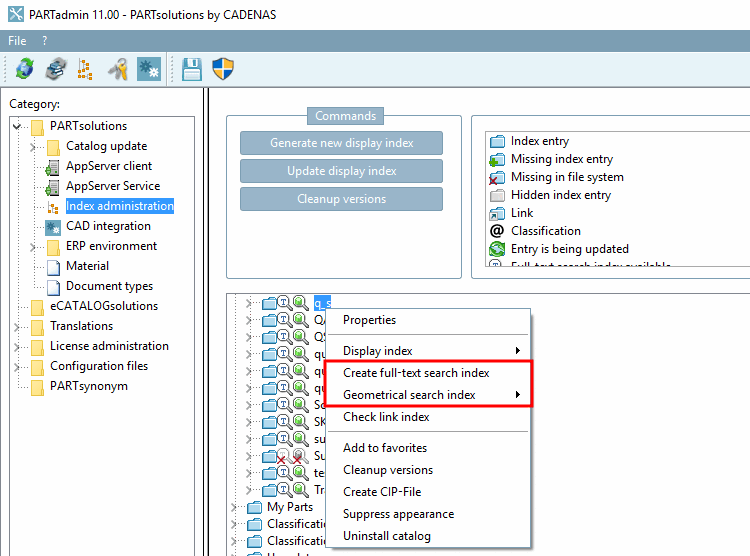Click the License keys toolbar icon
Image resolution: width=750 pixels, height=556 pixels.
click(x=118, y=69)
